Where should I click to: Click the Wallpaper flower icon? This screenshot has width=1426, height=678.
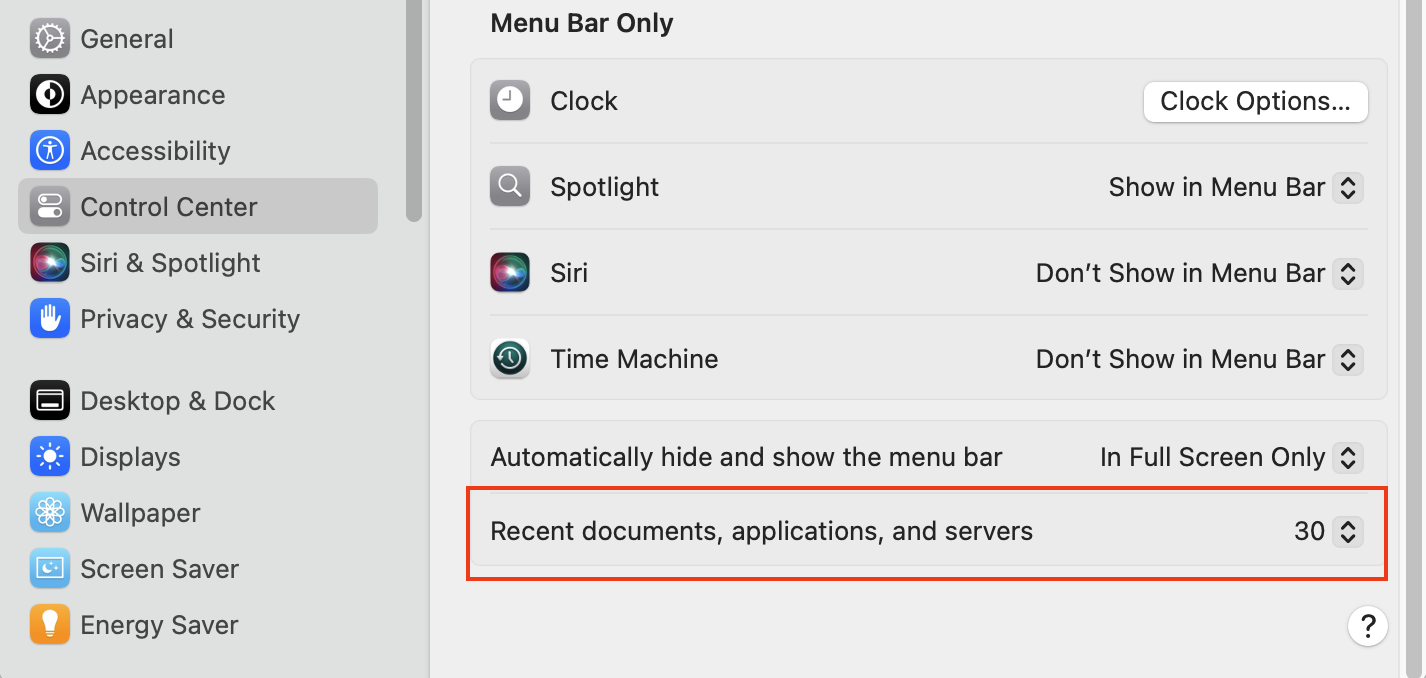(x=50, y=513)
